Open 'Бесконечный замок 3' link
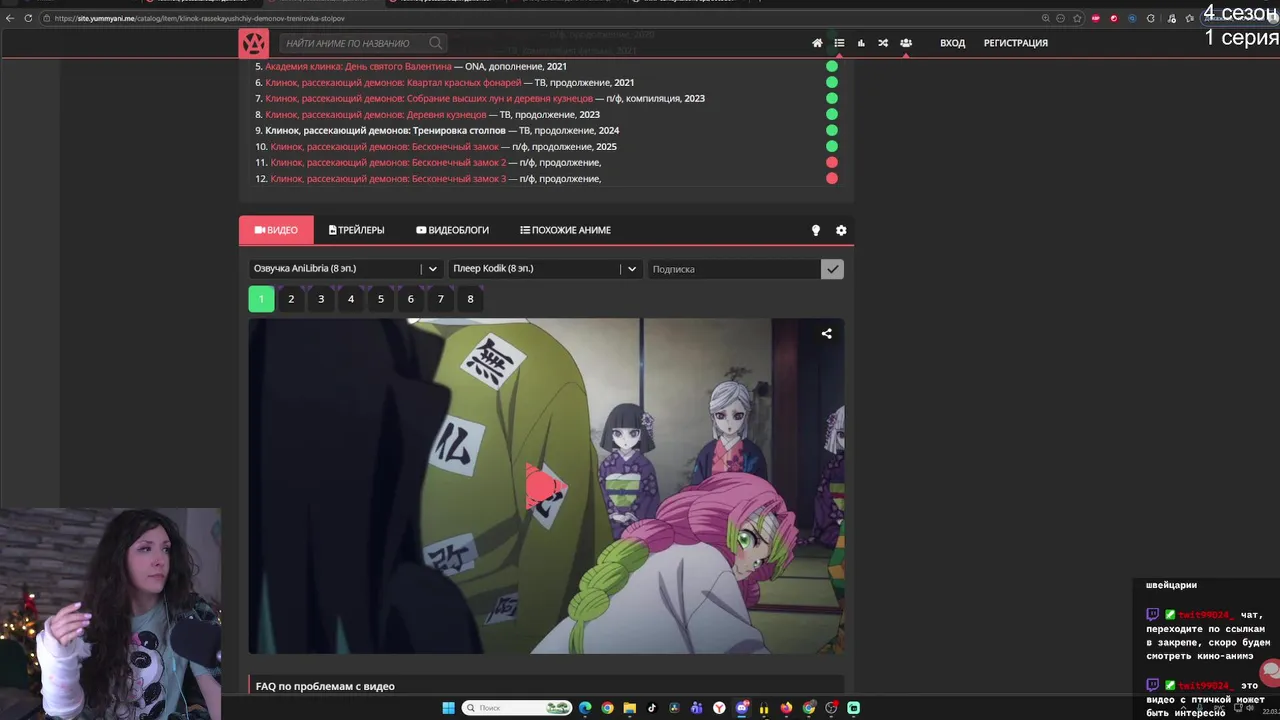Screen dimensions: 1280x720 point(388,179)
